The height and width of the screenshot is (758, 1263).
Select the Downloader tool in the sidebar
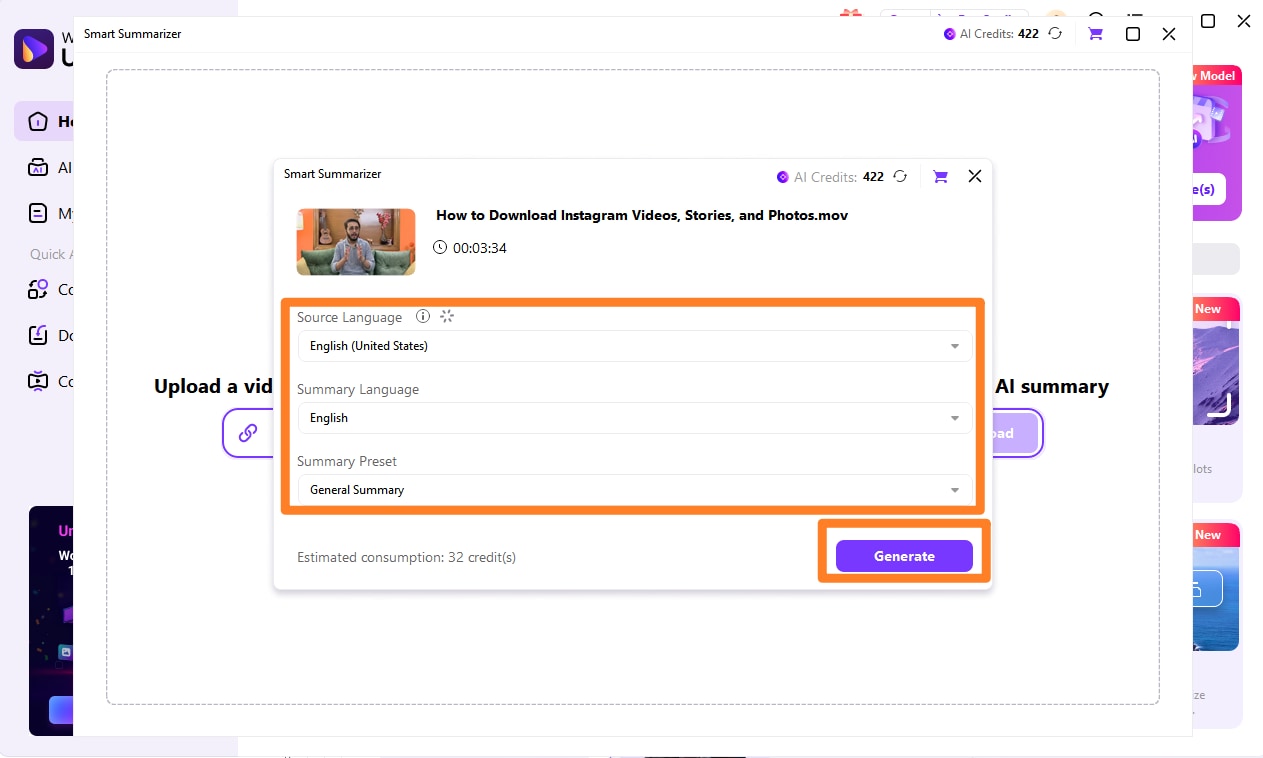click(x=38, y=335)
